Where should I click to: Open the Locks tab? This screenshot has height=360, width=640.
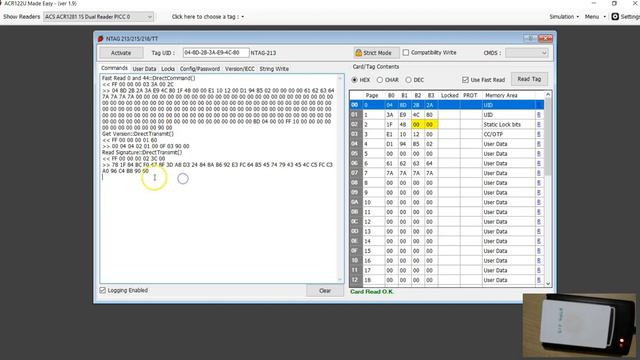pyautogui.click(x=168, y=69)
